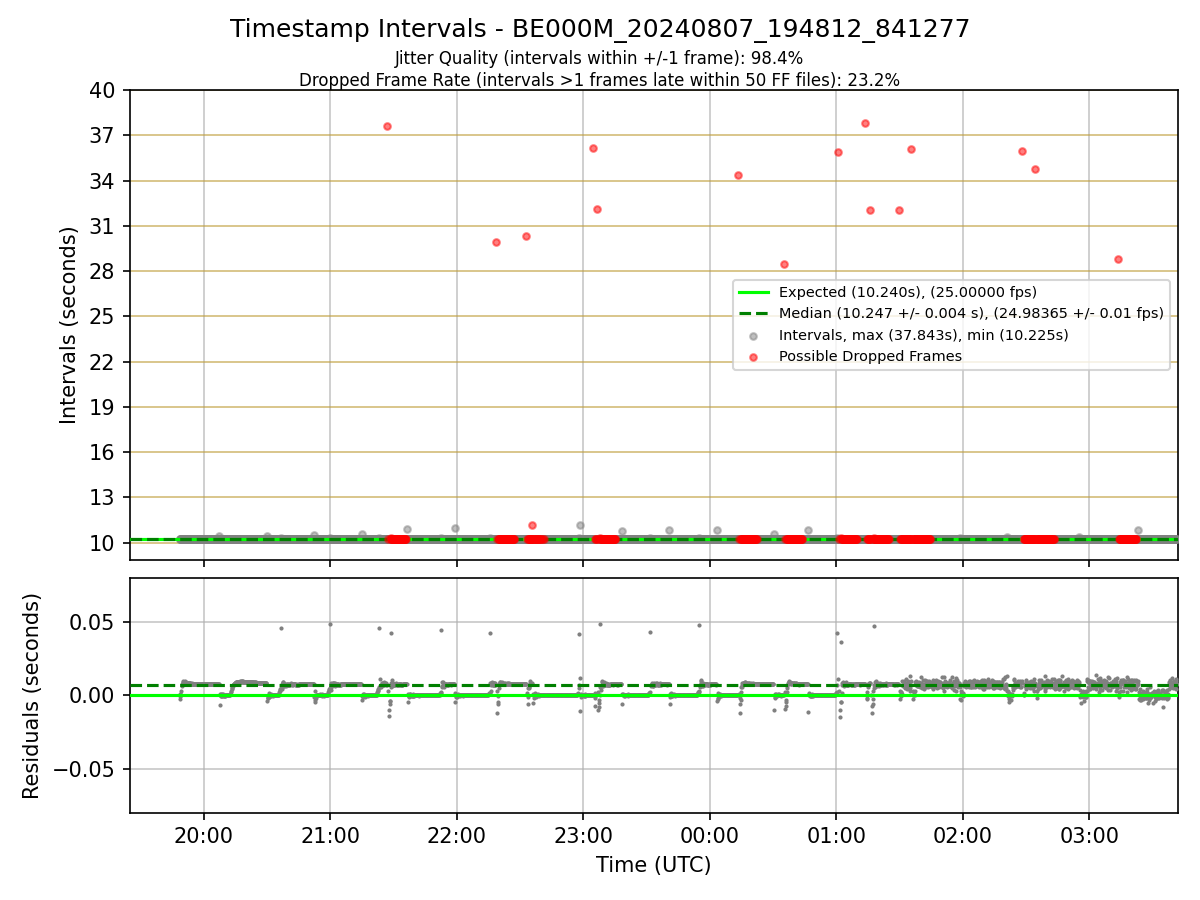Click the red marker icon in the legend

[x=753, y=357]
